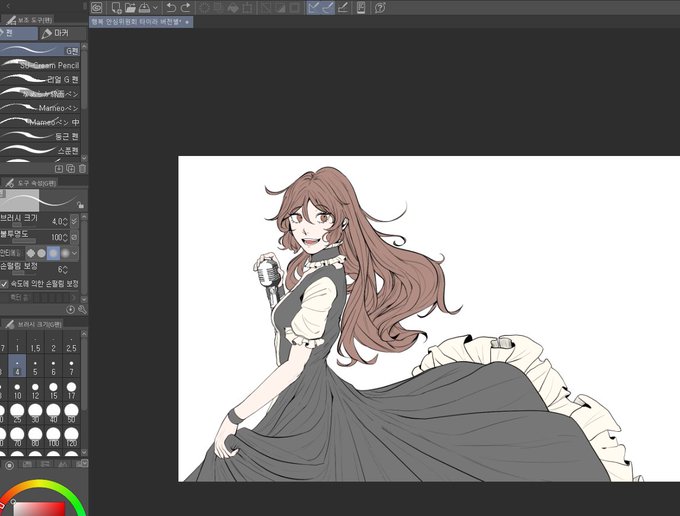Expand the anti-aliasing options dropdown
This screenshot has width=680, height=516.
pyautogui.click(x=75, y=253)
